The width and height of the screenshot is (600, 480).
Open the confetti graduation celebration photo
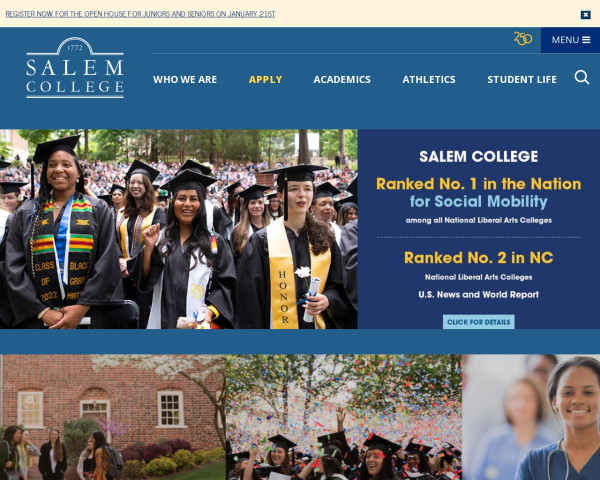pos(344,417)
